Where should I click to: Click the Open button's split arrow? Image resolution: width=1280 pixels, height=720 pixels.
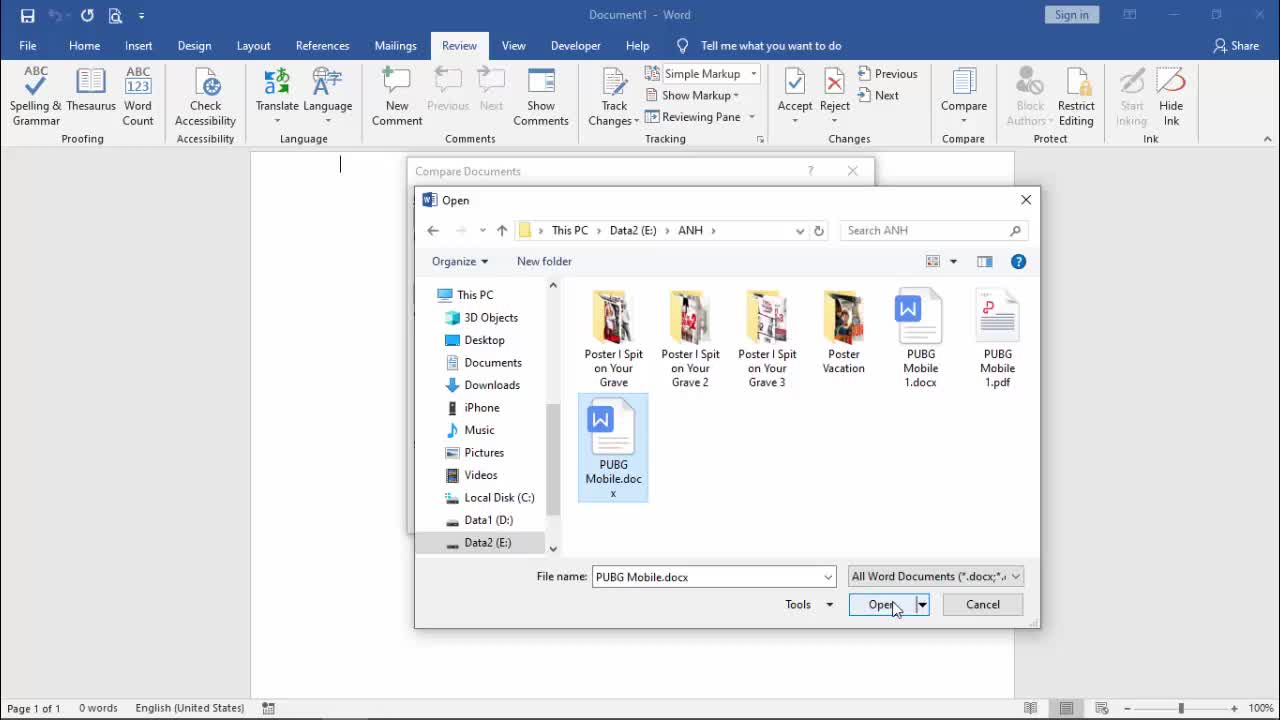[x=922, y=605]
